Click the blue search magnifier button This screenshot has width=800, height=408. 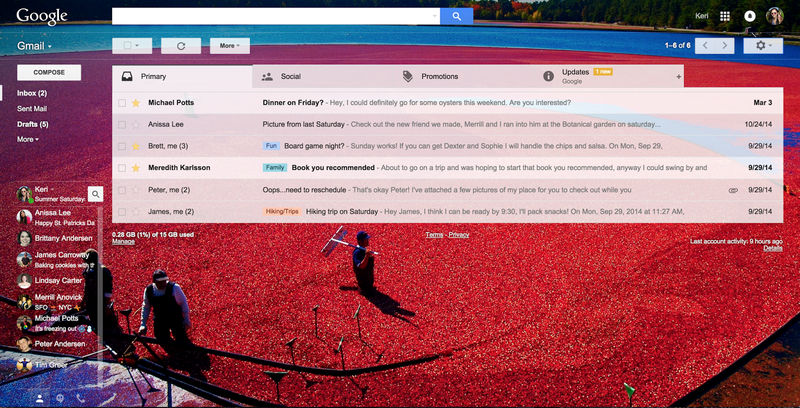coord(456,16)
